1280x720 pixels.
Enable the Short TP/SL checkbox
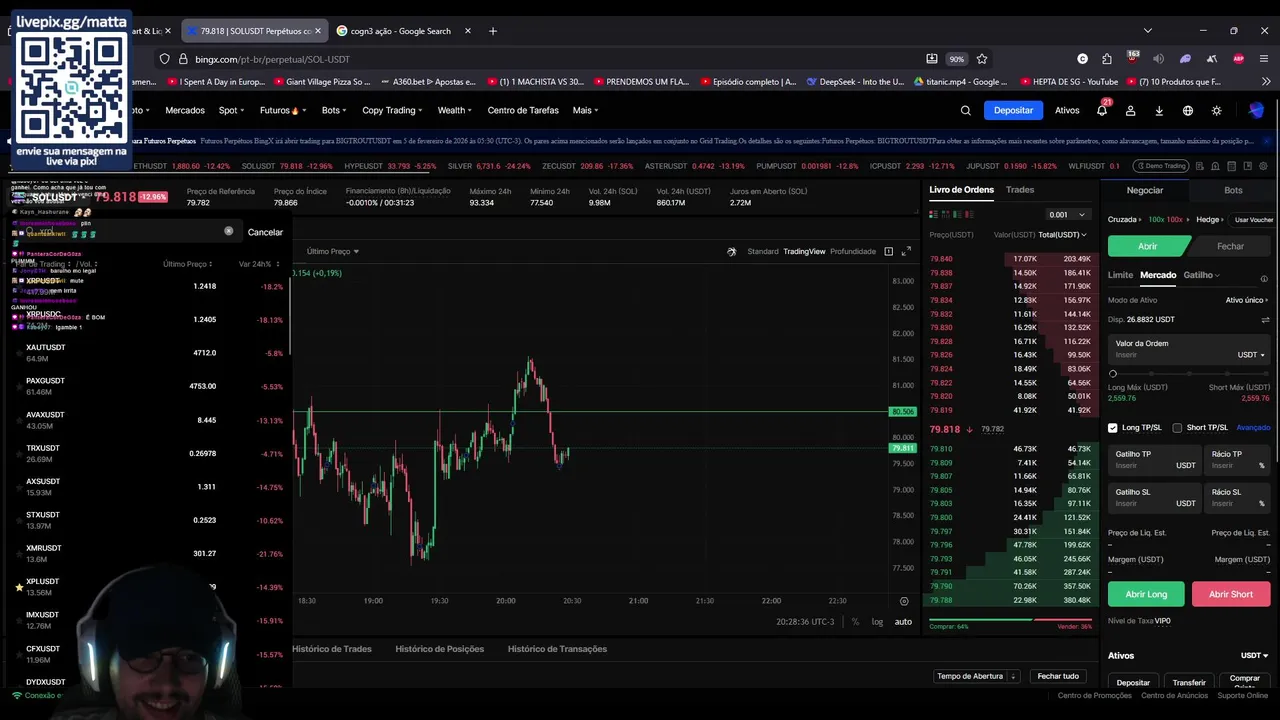[1177, 428]
